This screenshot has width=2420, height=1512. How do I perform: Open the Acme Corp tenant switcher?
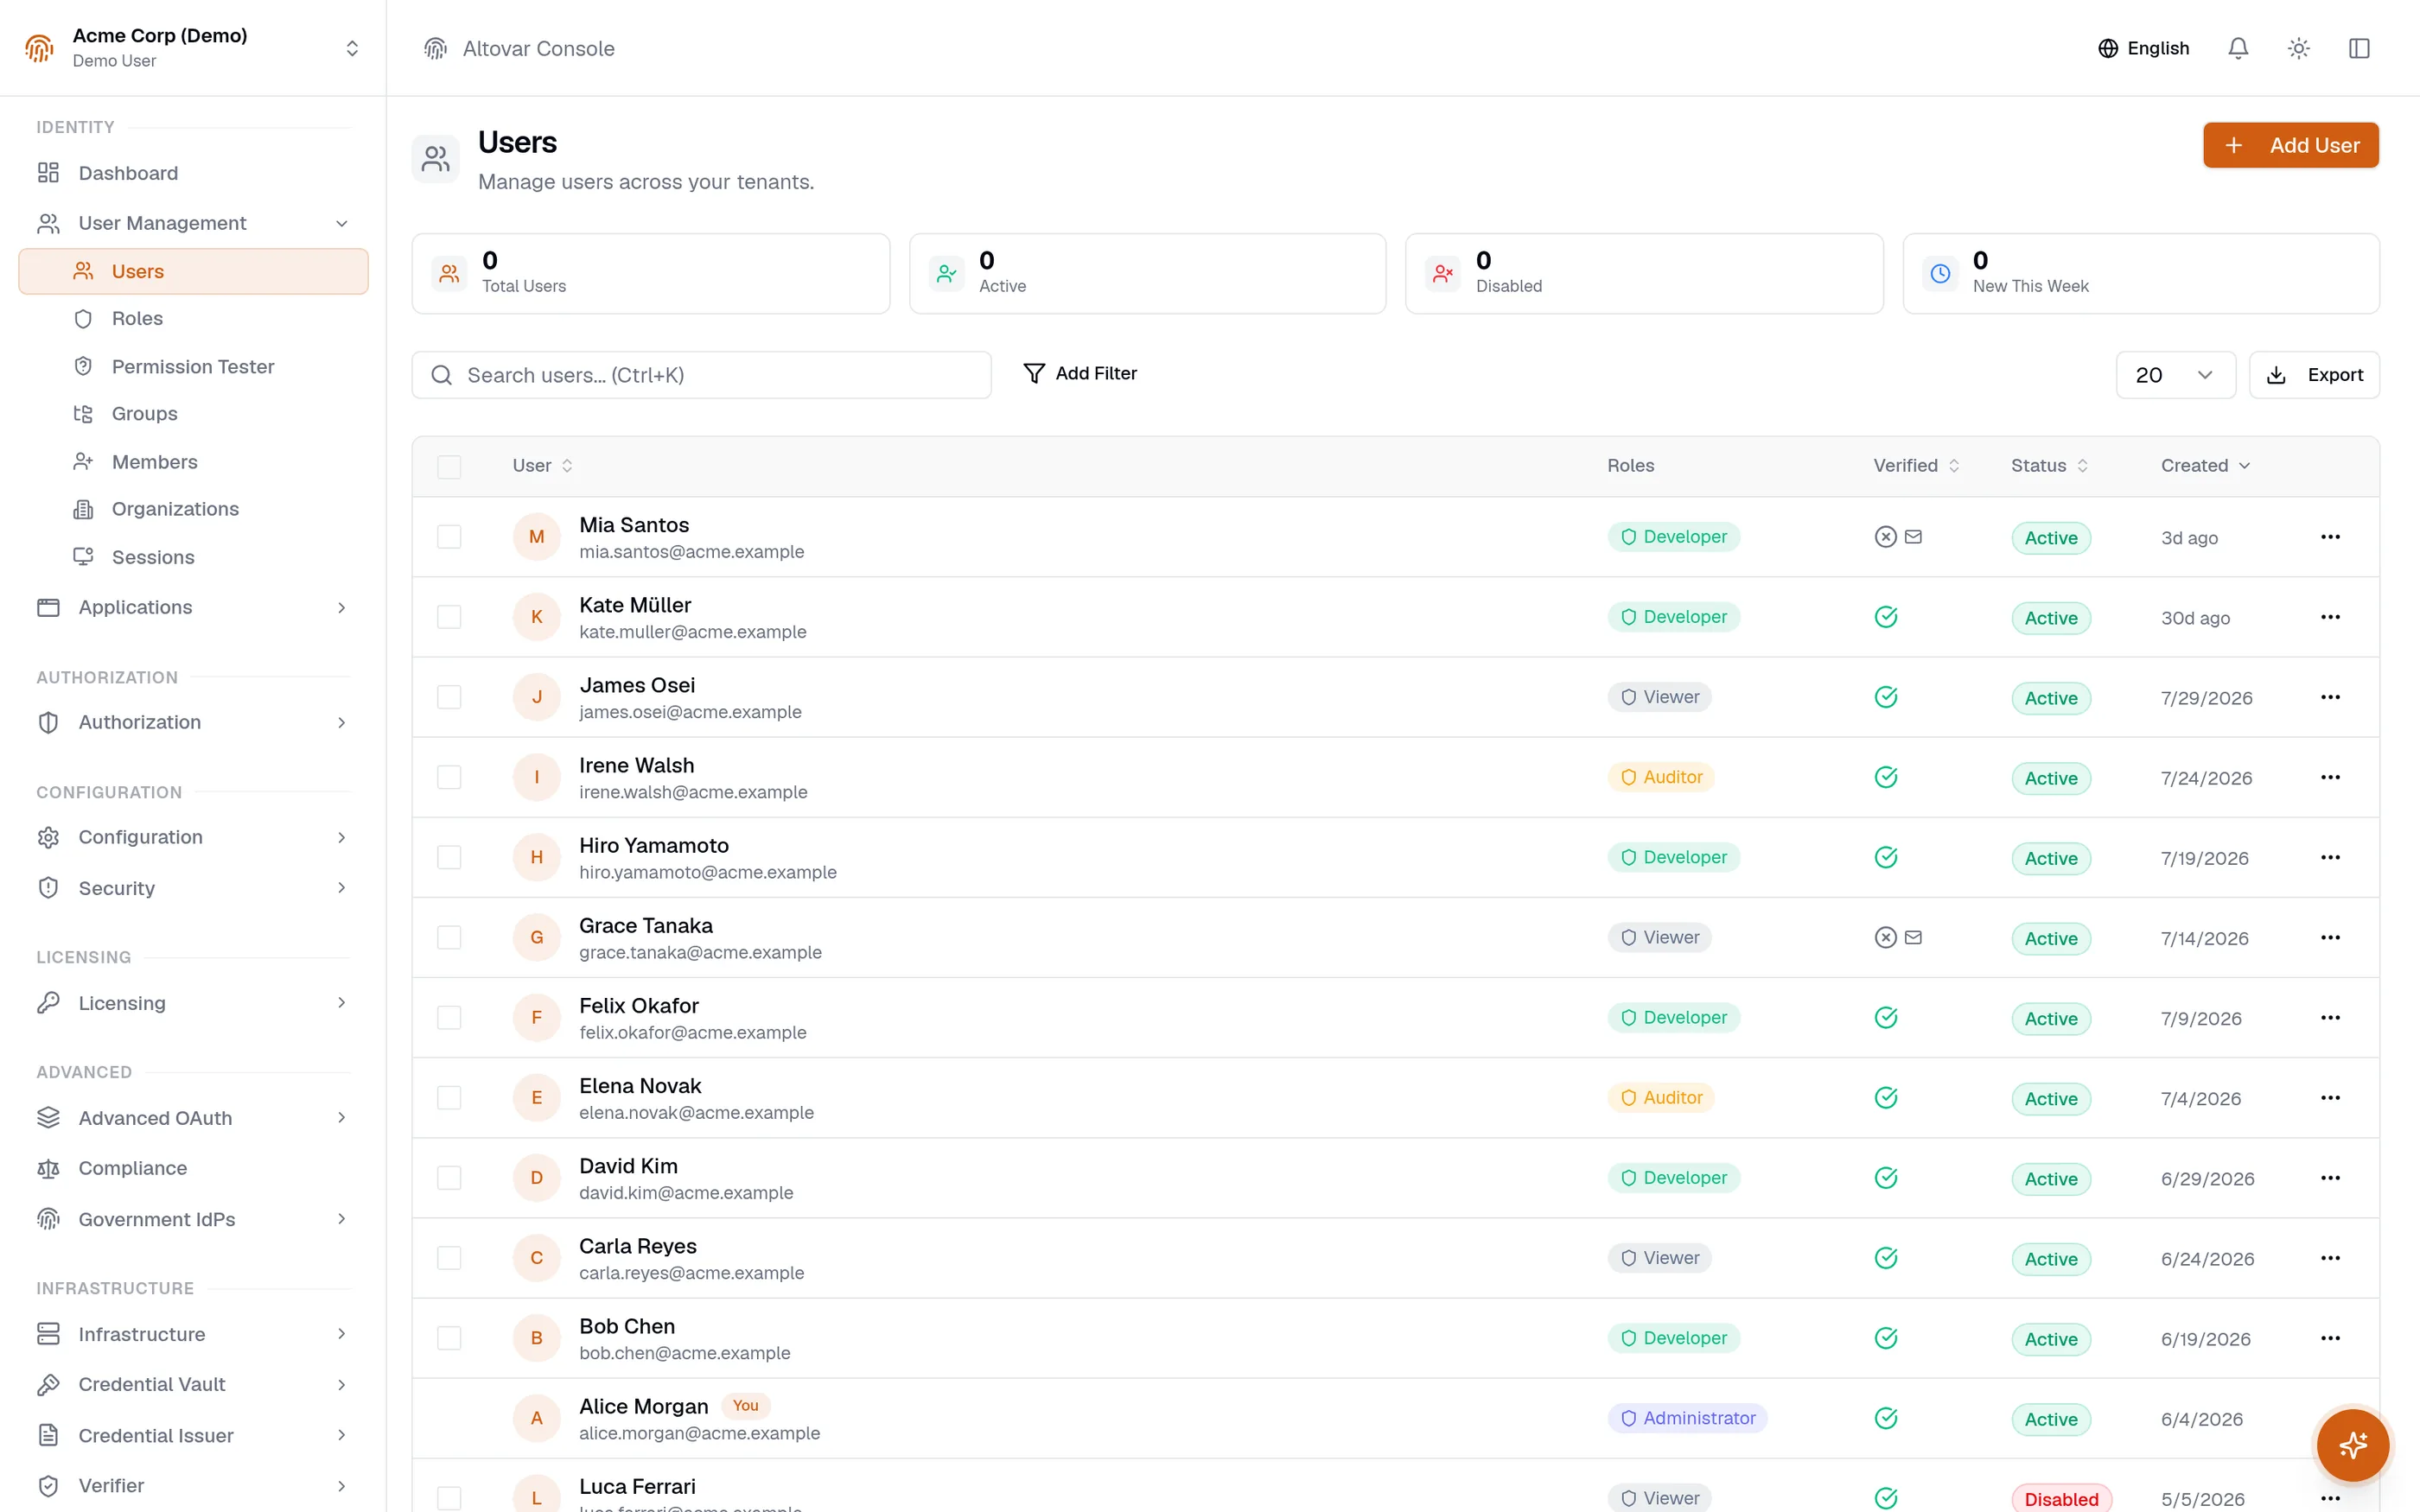coord(193,48)
